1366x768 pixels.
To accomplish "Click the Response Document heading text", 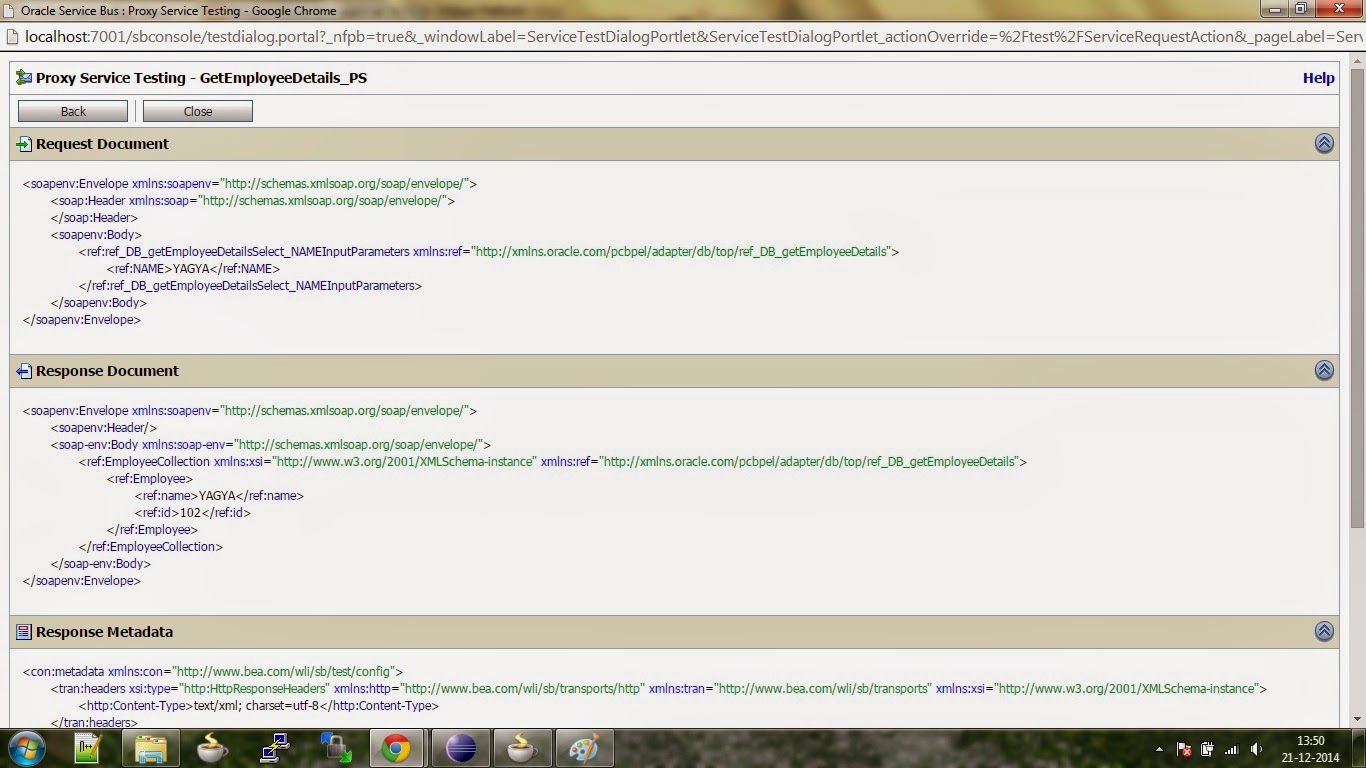I will tap(107, 371).
